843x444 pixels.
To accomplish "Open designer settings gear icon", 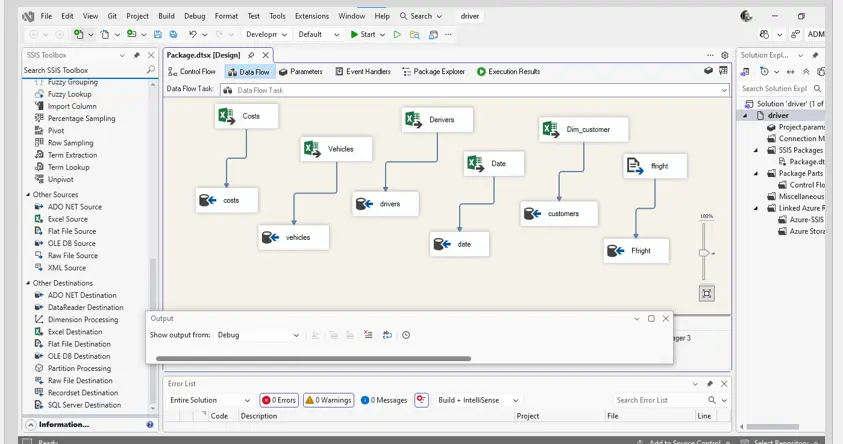I will [725, 55].
